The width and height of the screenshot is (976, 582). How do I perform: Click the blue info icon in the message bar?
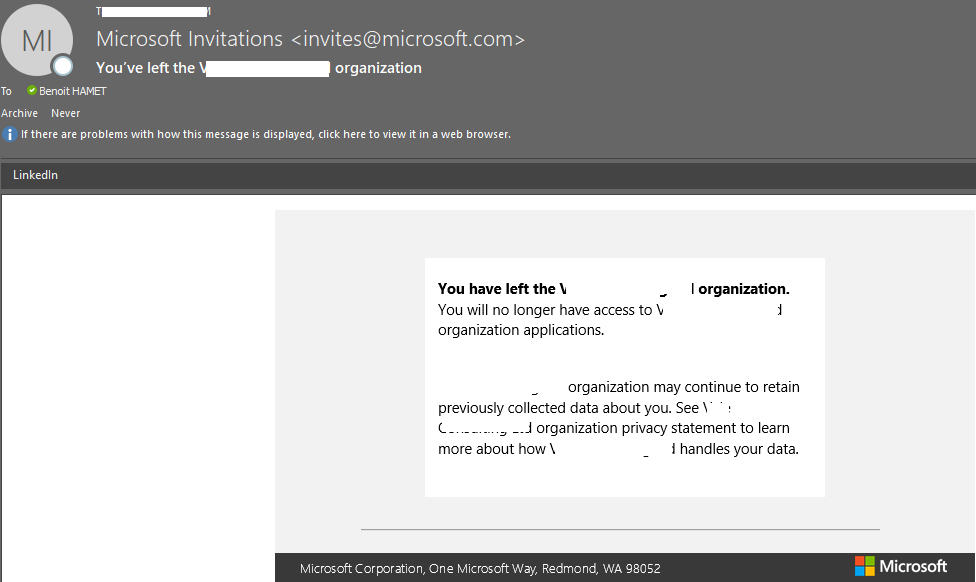point(10,134)
